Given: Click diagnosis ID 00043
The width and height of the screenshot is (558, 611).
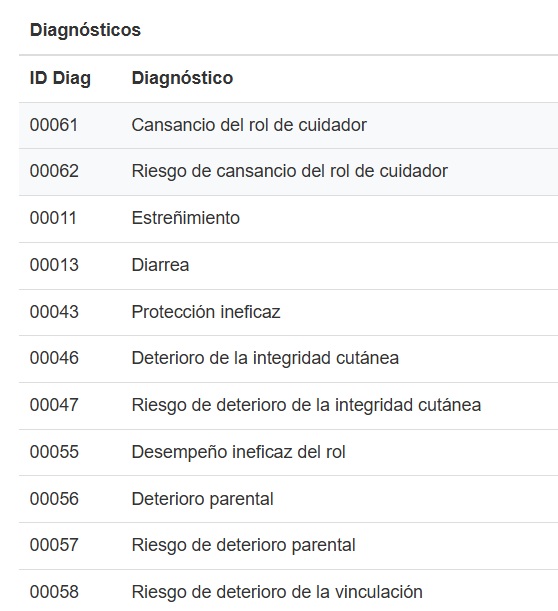Looking at the screenshot, I should pos(54,312).
